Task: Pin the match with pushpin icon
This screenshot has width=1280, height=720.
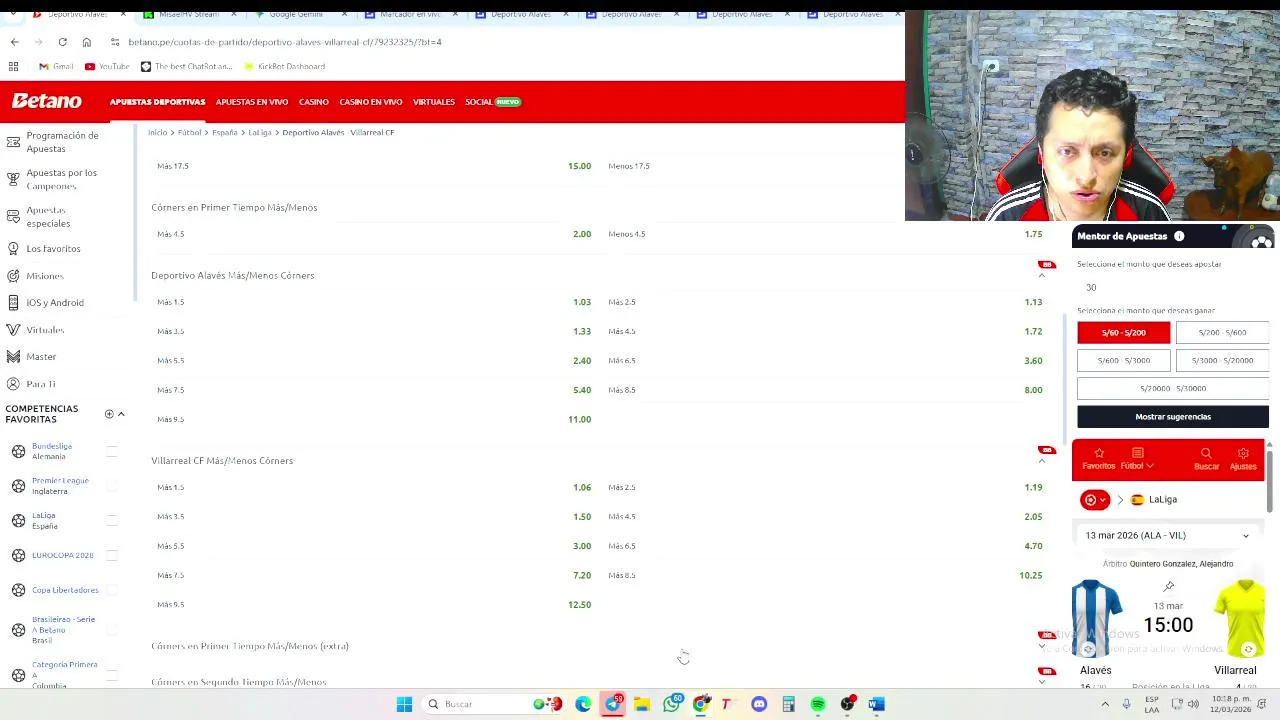Action: click(1168, 586)
